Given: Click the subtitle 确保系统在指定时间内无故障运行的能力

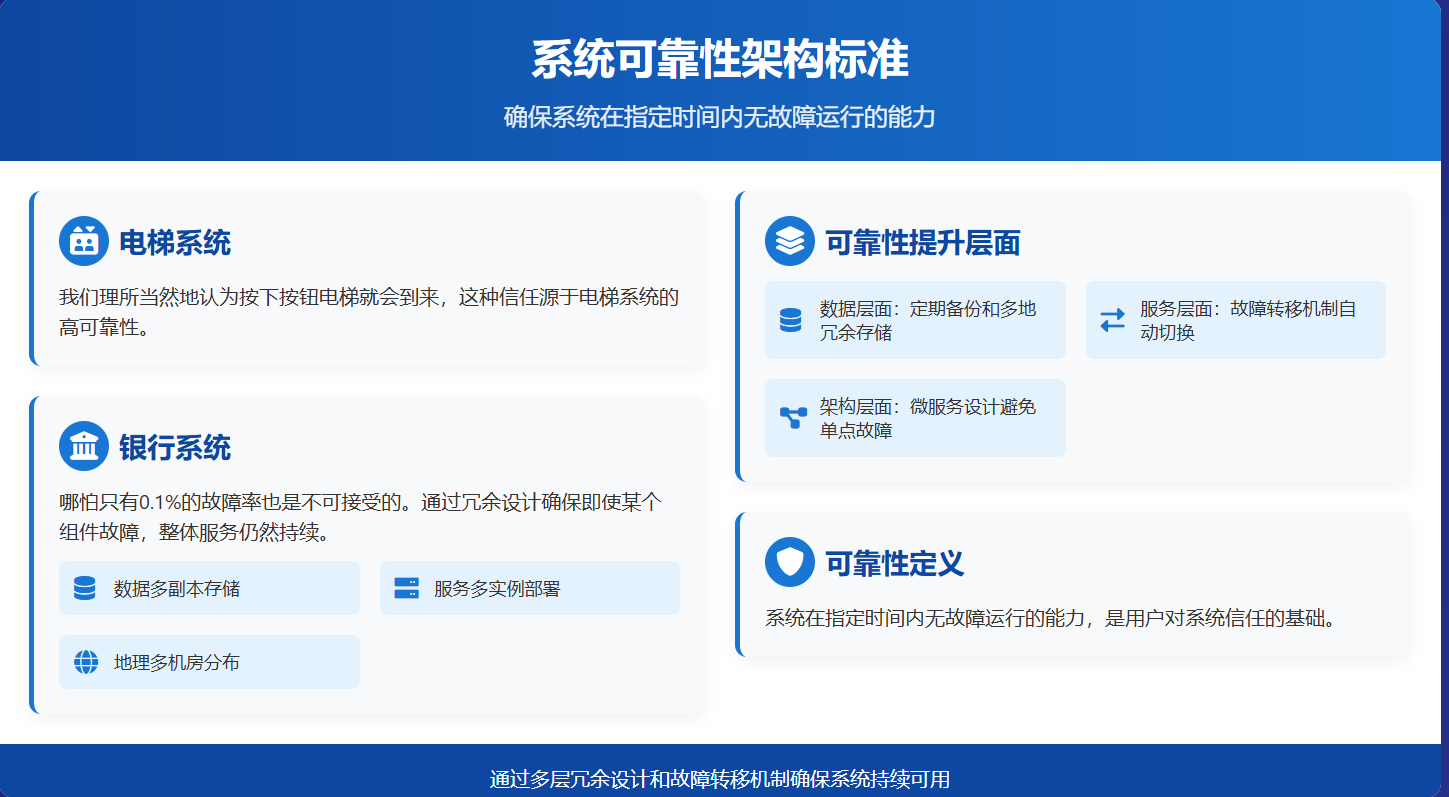Looking at the screenshot, I should (x=720, y=117).
